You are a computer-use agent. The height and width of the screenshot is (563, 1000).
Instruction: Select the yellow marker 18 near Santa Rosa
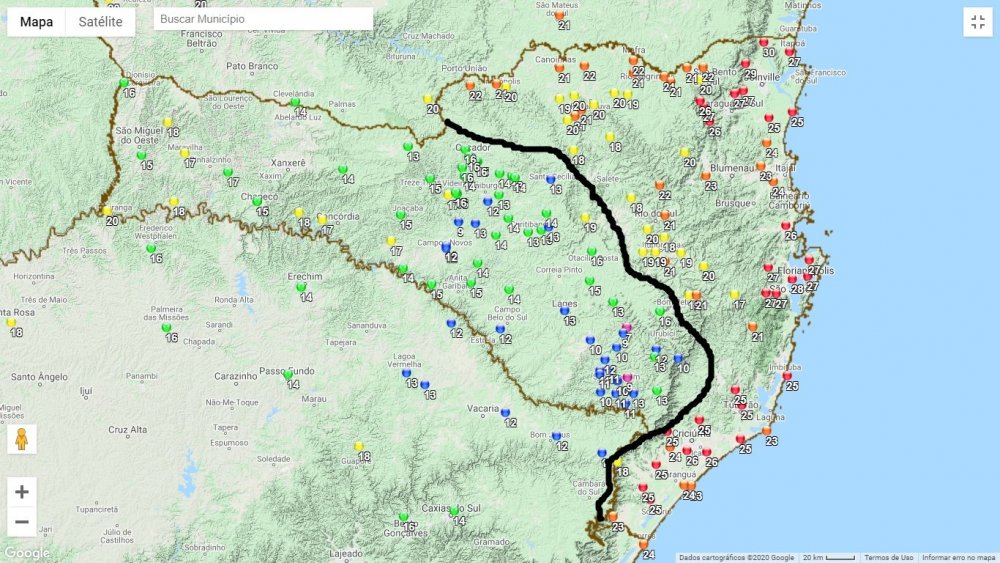[11, 323]
